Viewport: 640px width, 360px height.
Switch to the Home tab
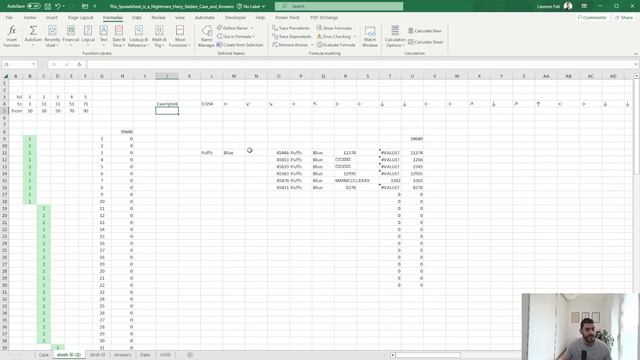[30, 18]
